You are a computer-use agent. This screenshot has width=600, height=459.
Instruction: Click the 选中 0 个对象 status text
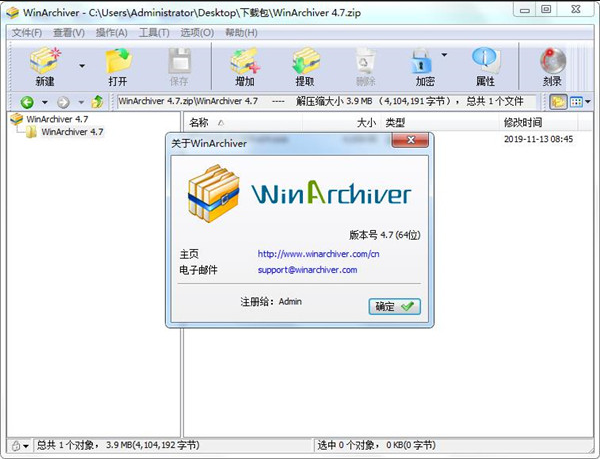377,445
